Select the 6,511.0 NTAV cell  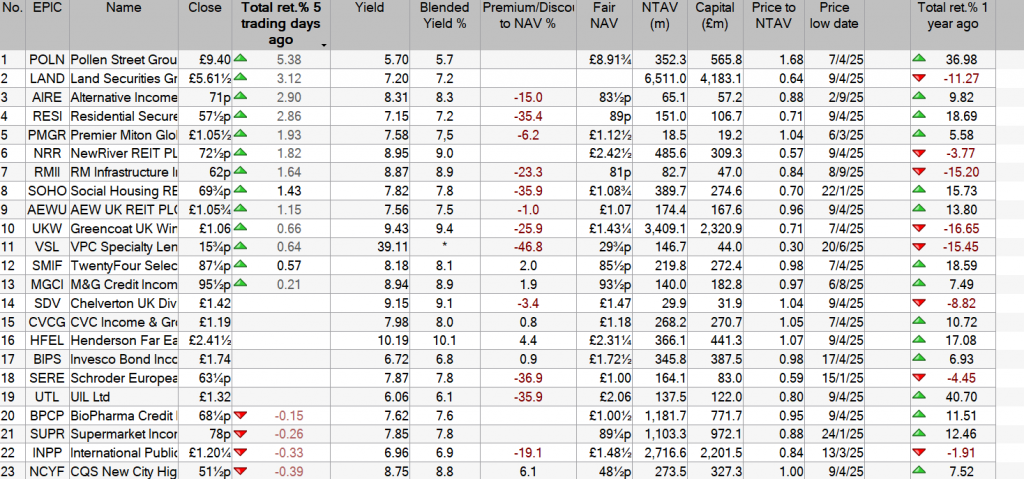661,78
